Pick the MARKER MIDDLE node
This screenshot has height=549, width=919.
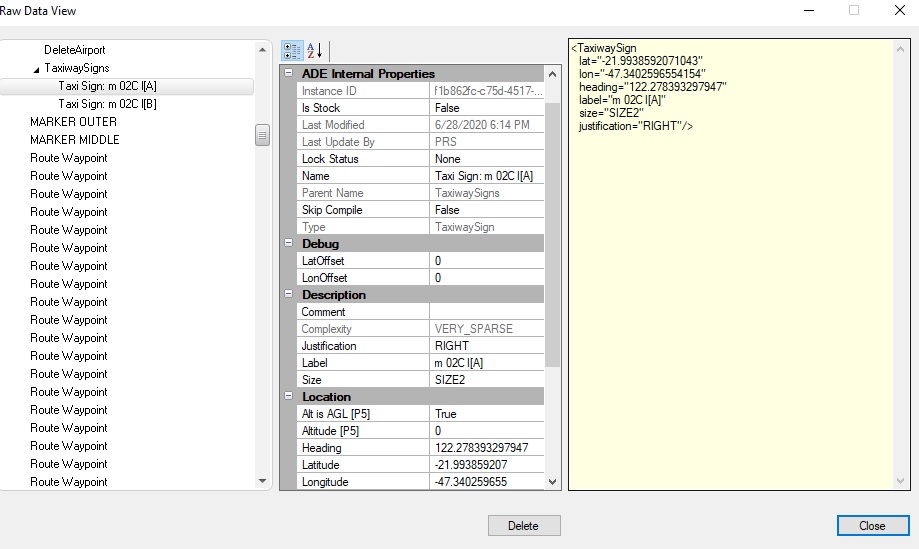pyautogui.click(x=74, y=140)
